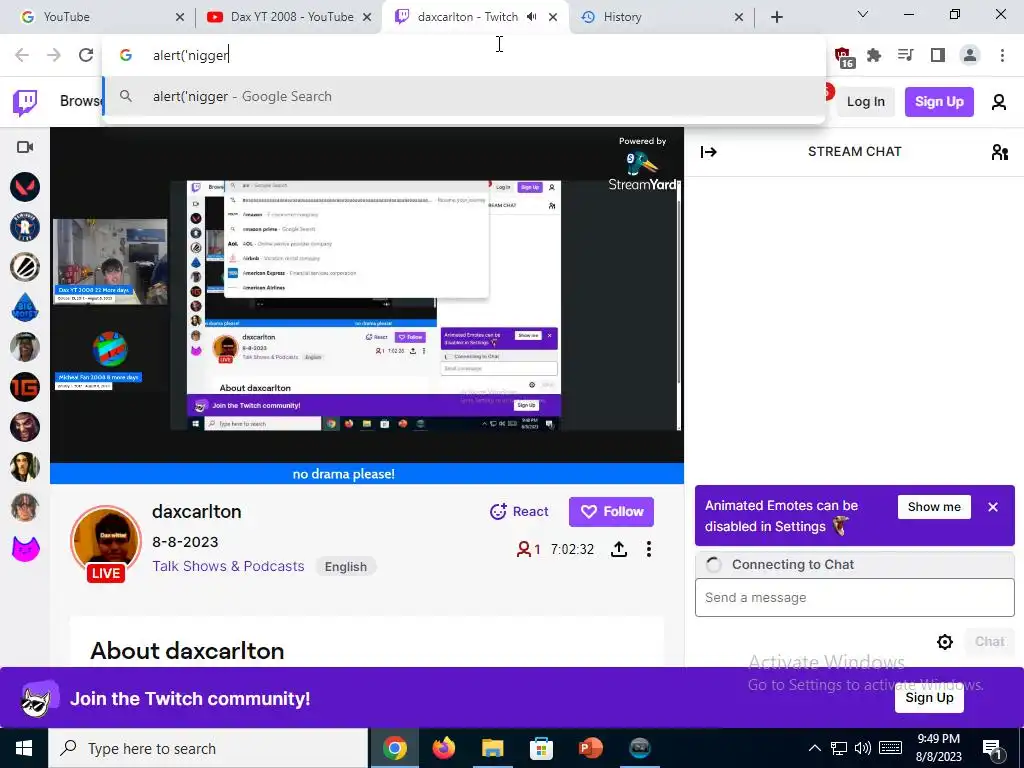Open the Big Moist blue drop channel avatar
This screenshot has width=1024, height=768.
25,307
